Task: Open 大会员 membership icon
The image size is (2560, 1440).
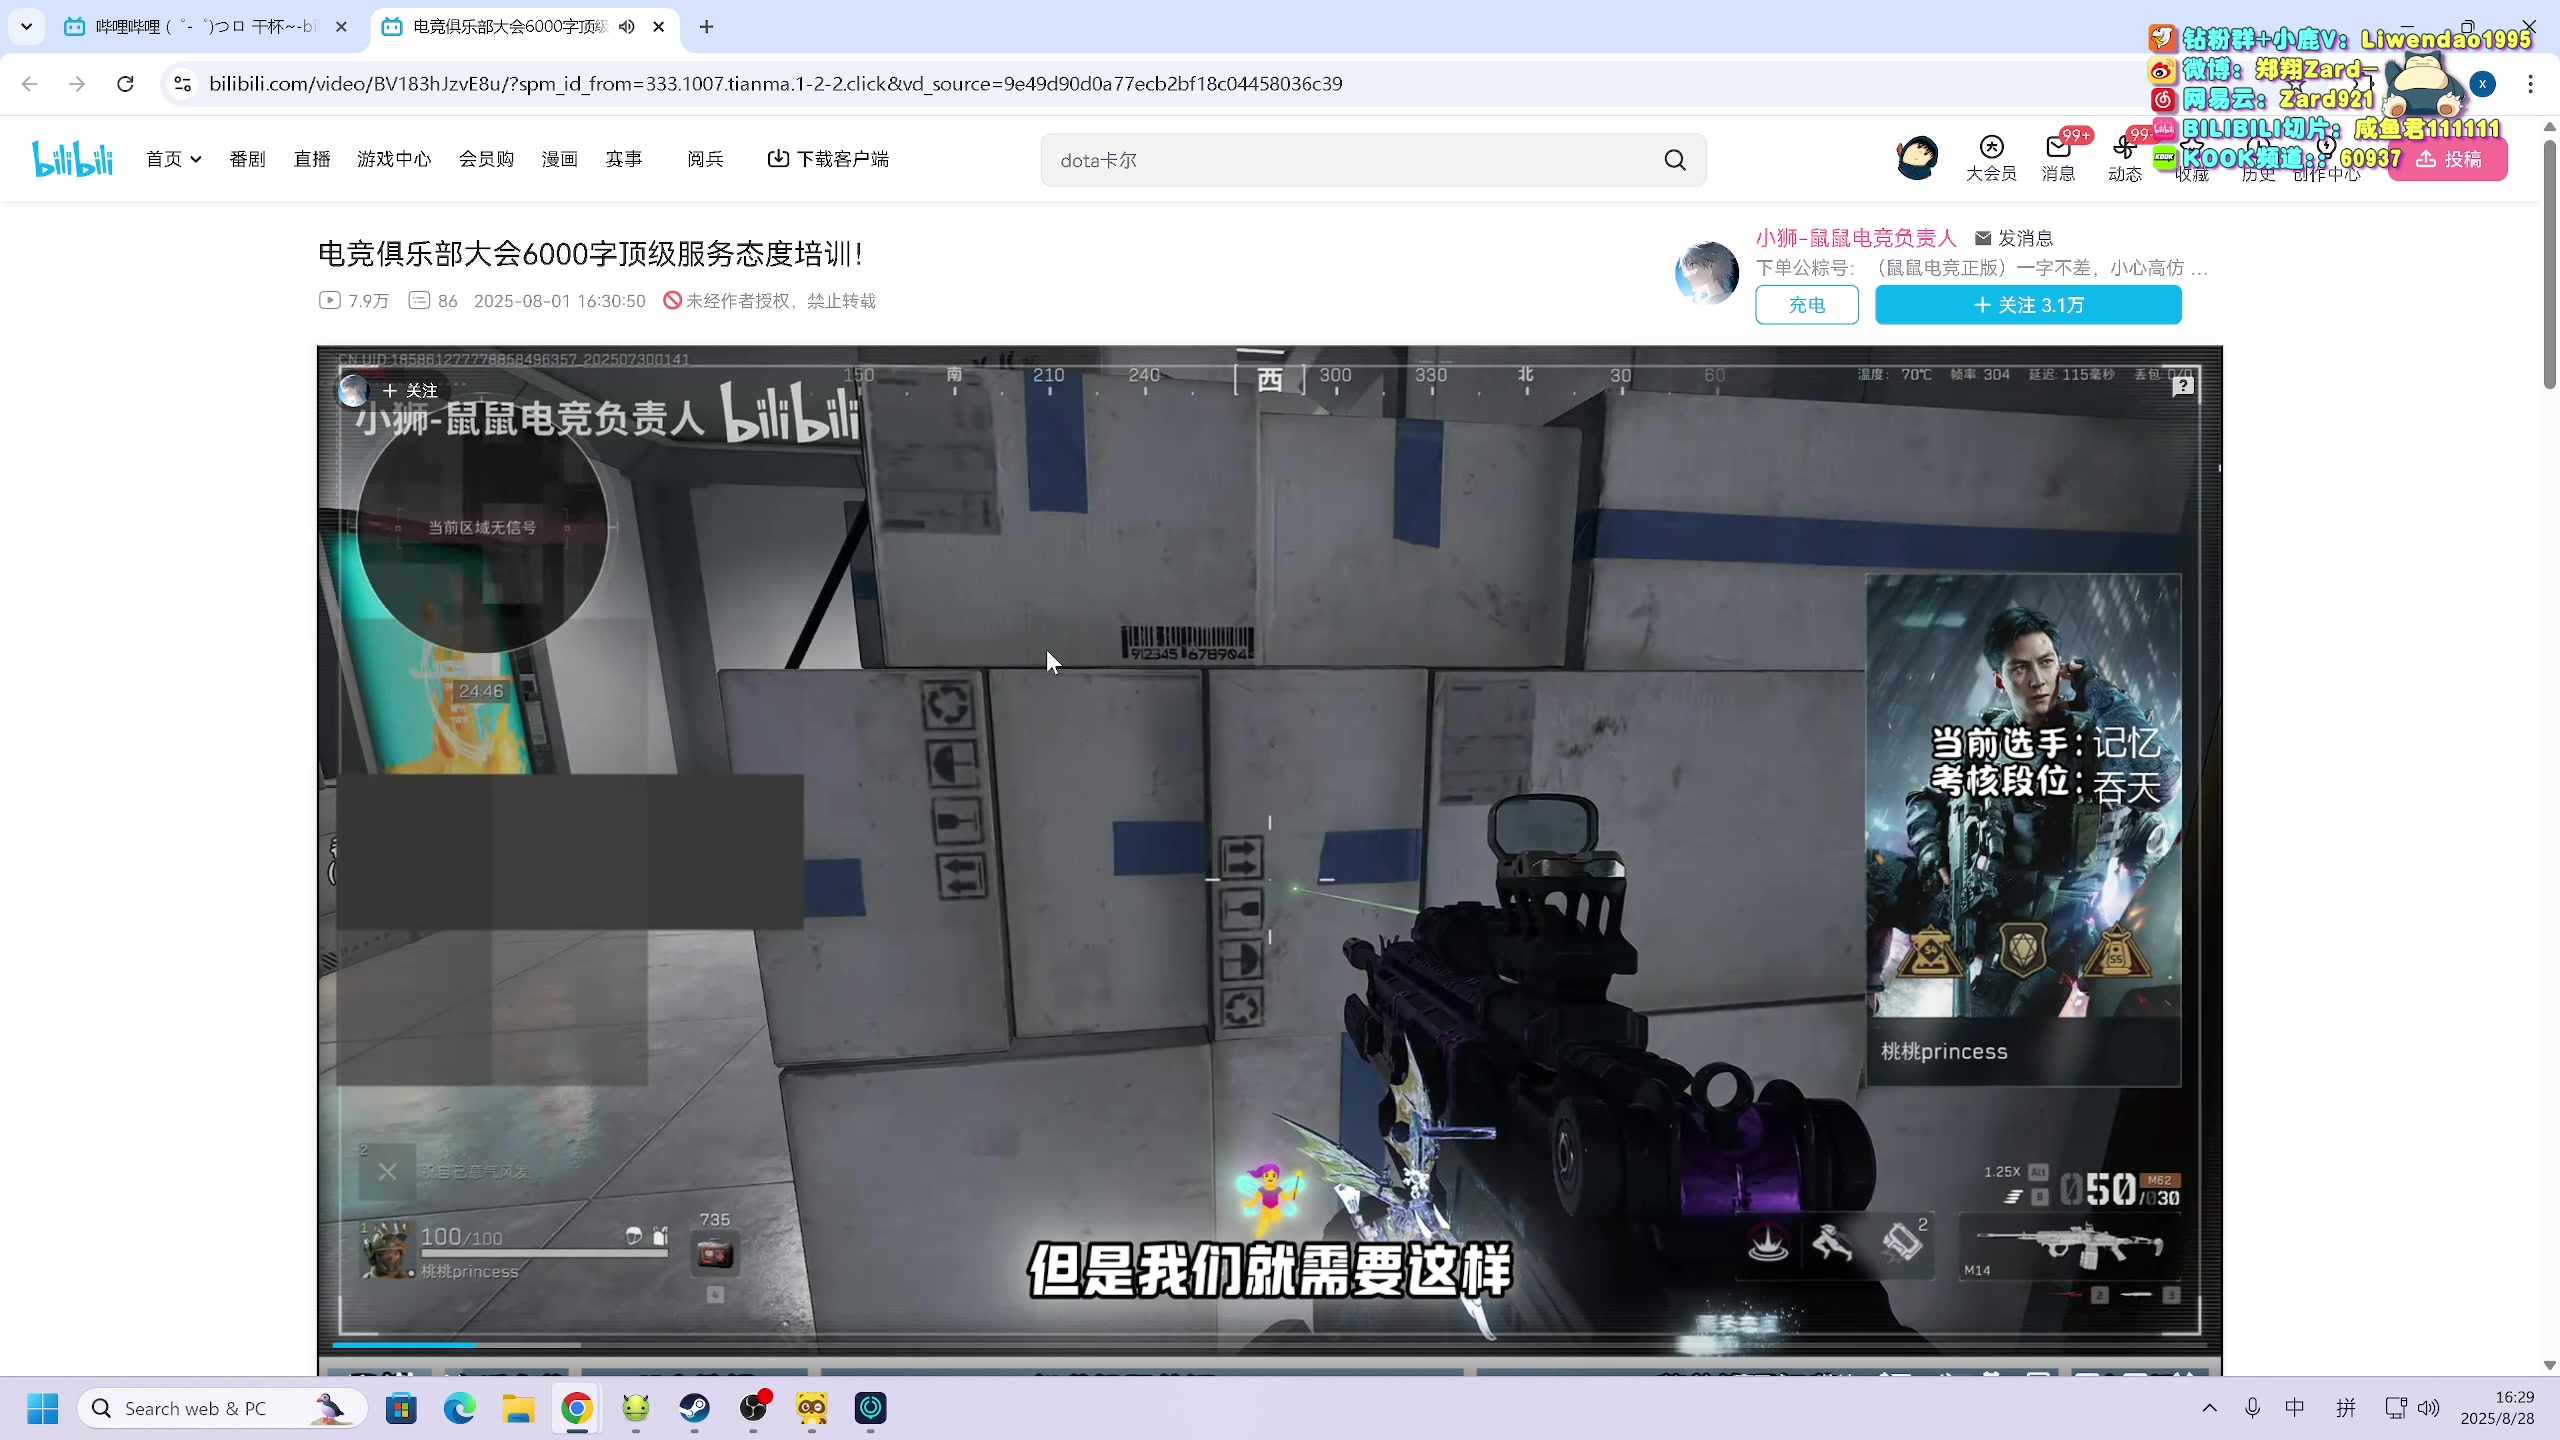Action: tap(1991, 159)
